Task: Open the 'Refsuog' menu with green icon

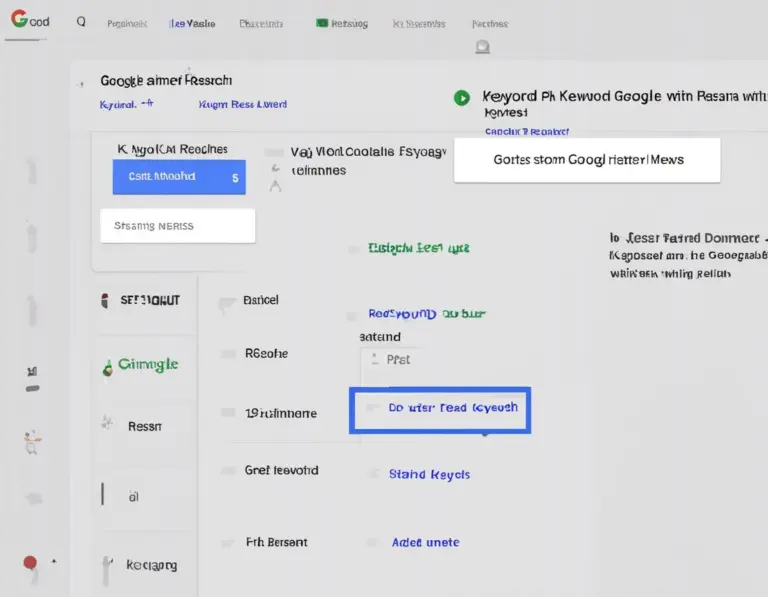Action: coord(342,24)
